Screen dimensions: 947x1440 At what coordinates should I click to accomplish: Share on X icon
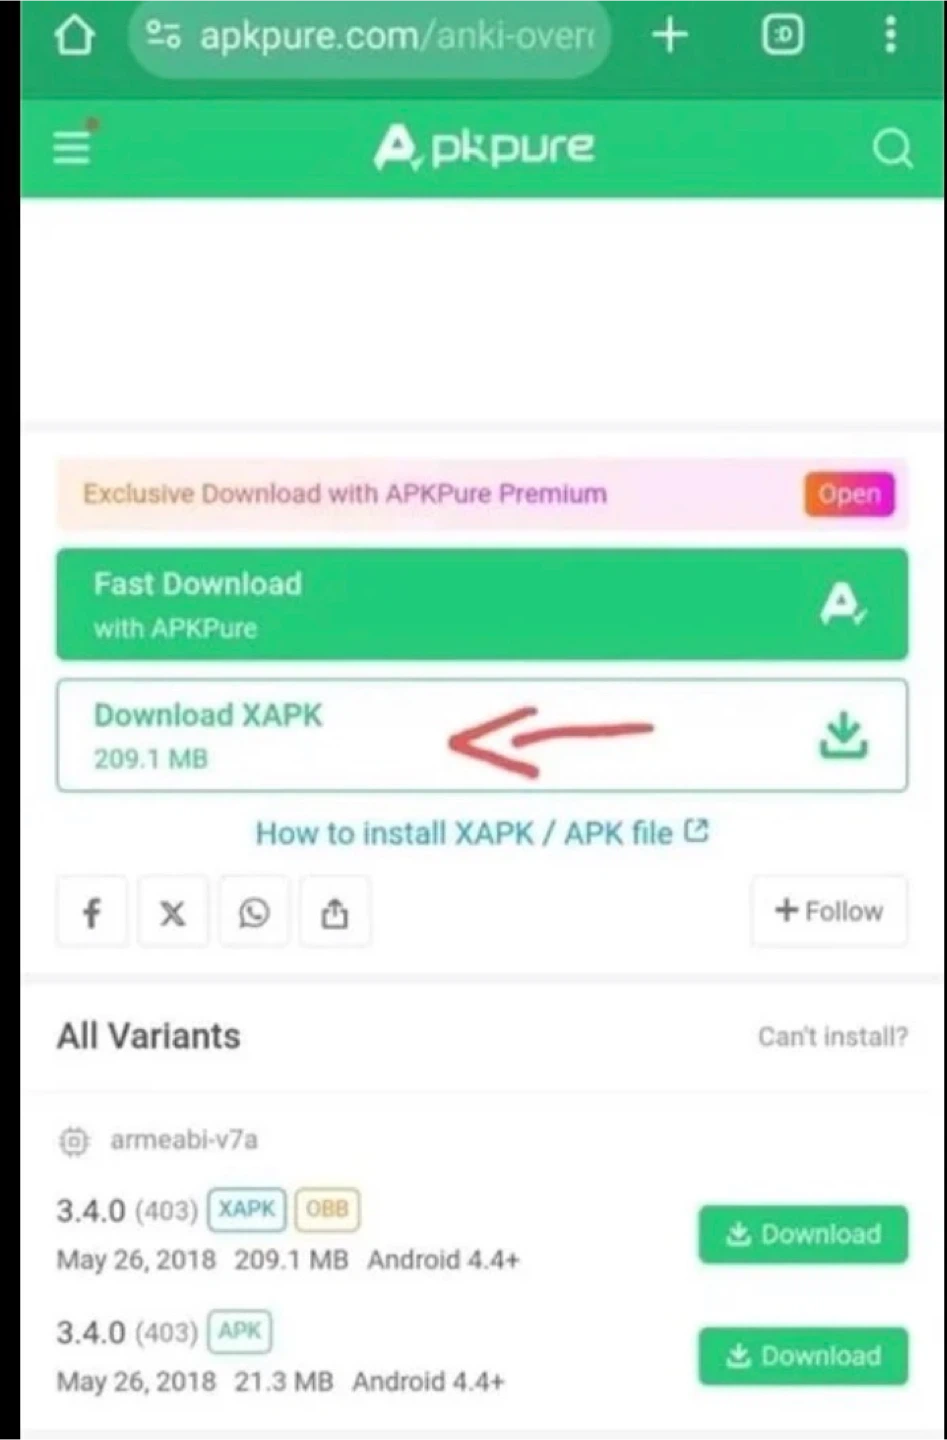(x=173, y=911)
